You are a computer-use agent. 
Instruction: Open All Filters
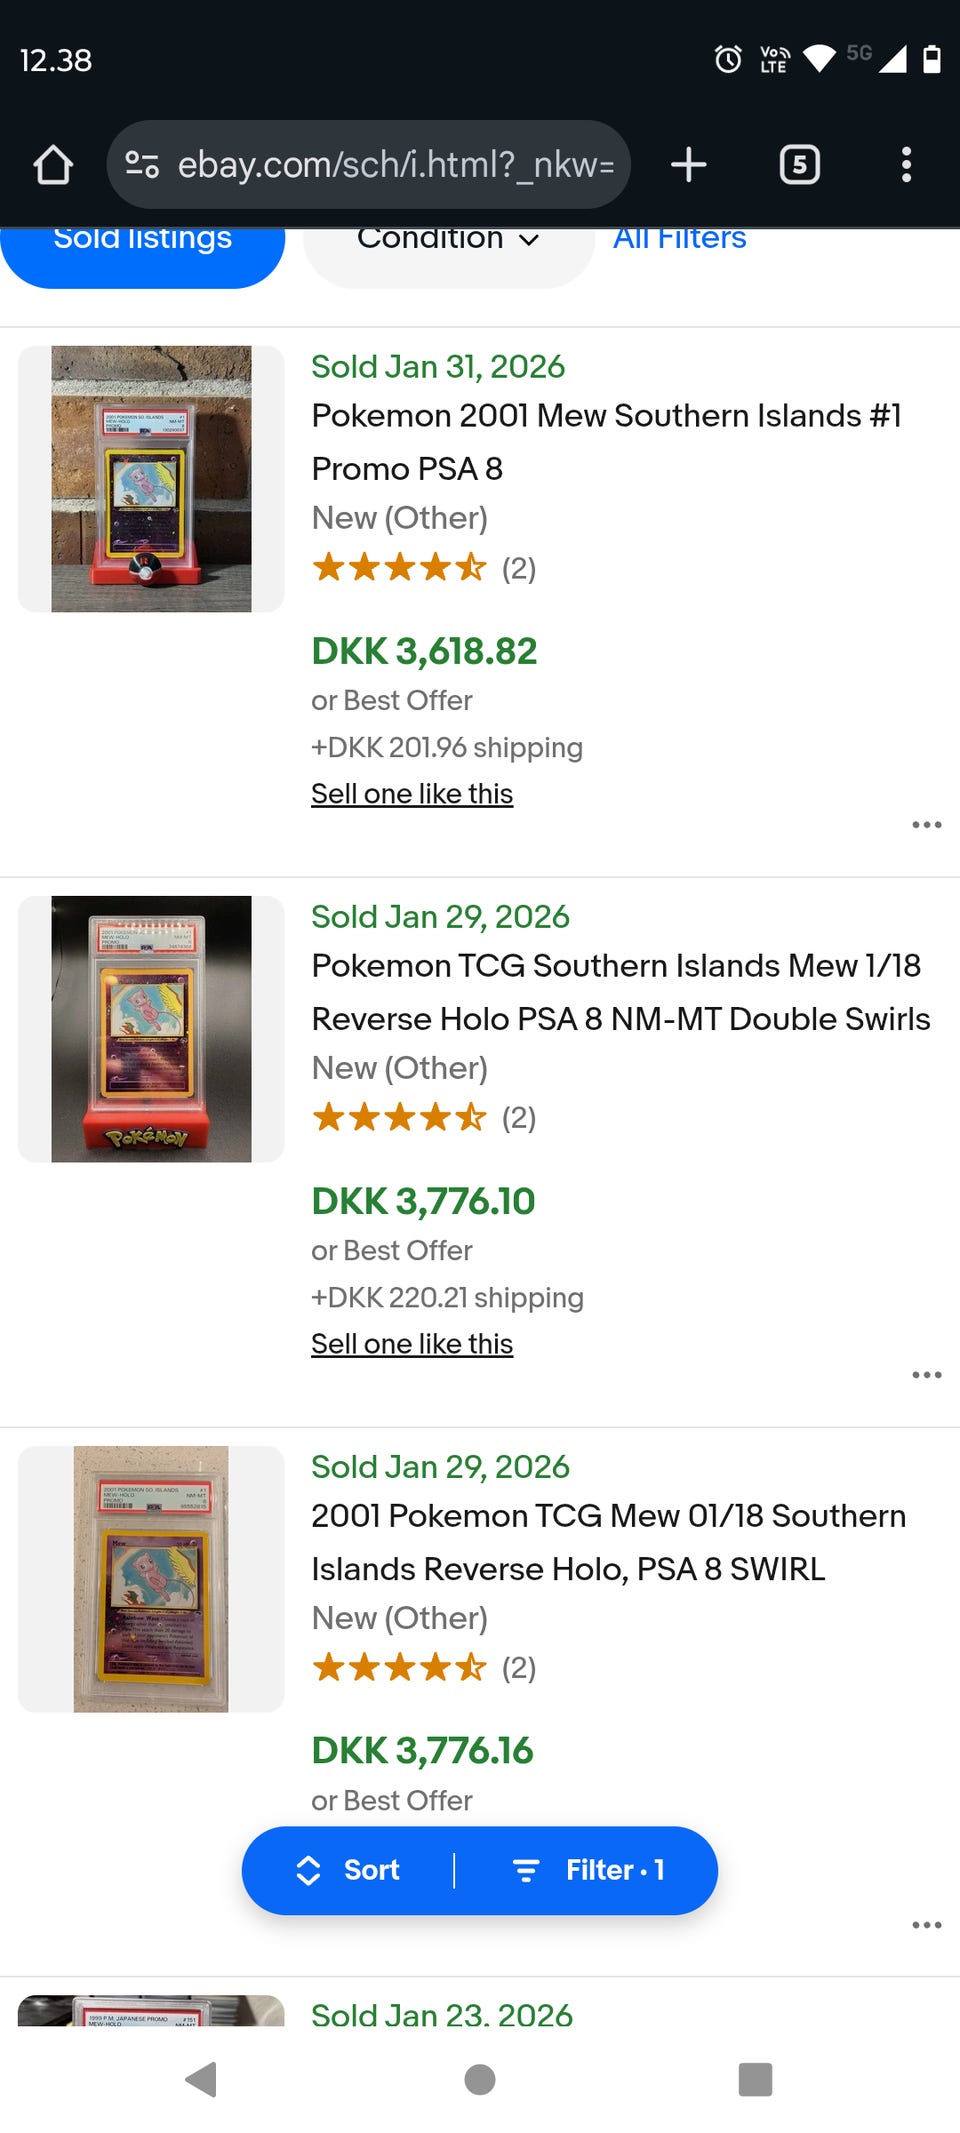(680, 240)
